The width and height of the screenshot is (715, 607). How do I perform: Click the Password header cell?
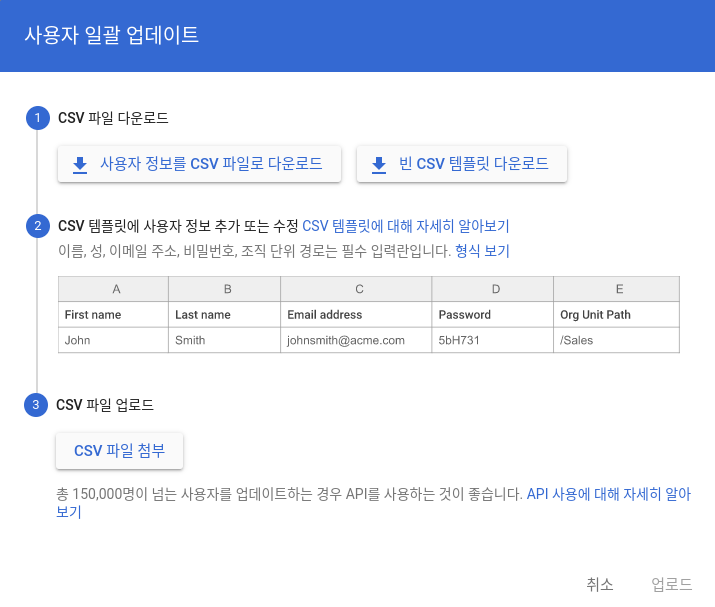tap(492, 315)
